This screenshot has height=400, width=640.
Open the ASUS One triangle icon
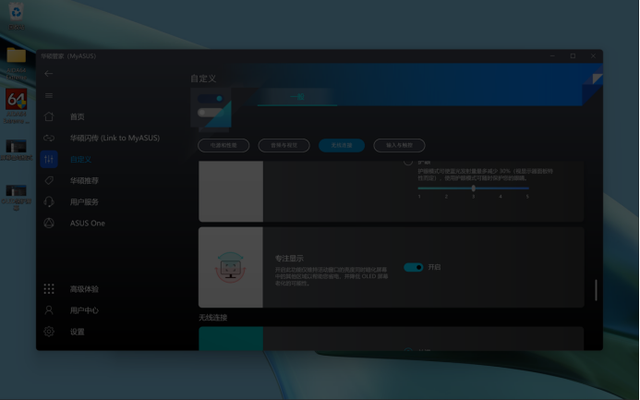(x=49, y=223)
